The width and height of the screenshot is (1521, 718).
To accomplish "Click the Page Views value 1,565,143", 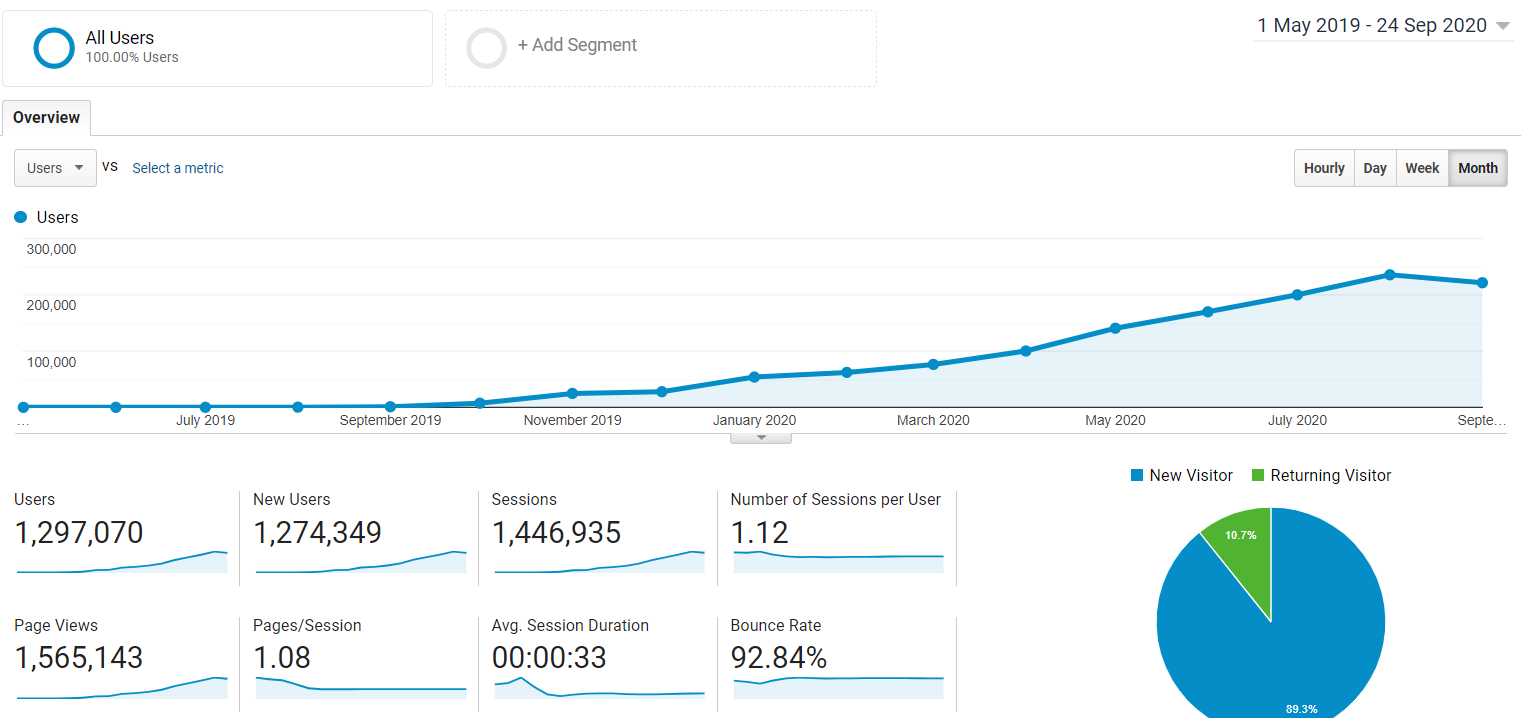I will 79,658.
